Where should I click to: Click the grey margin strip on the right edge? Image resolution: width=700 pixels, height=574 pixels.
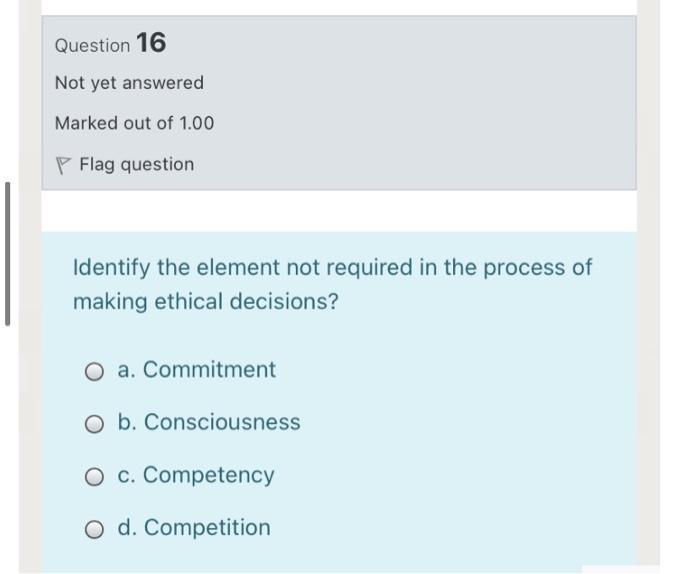tap(648, 300)
